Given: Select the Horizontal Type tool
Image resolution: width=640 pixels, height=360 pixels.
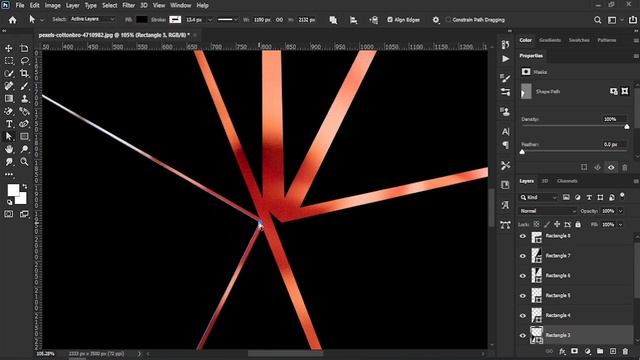Looking at the screenshot, I should point(9,124).
